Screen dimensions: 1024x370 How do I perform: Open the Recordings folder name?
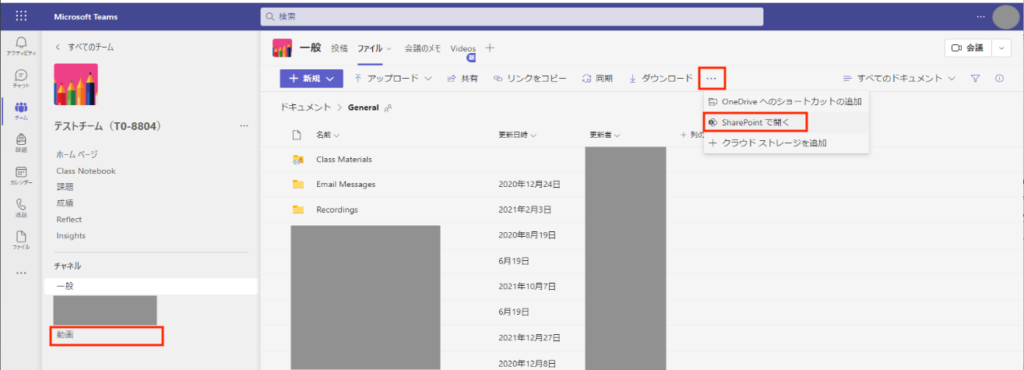click(337, 209)
